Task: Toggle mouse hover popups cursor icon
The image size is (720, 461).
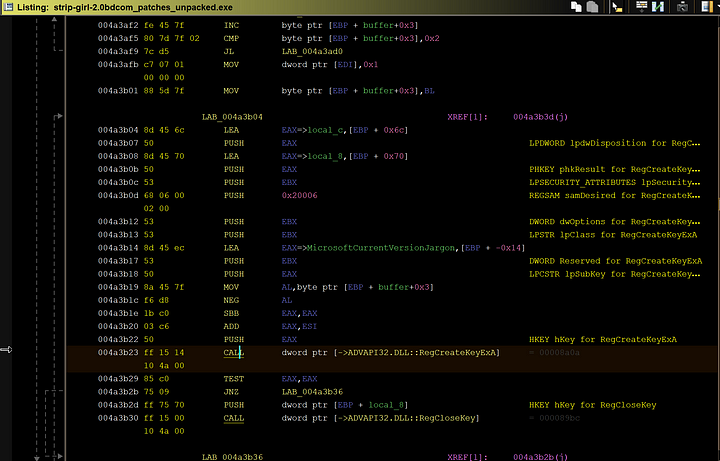Action: 617,7
